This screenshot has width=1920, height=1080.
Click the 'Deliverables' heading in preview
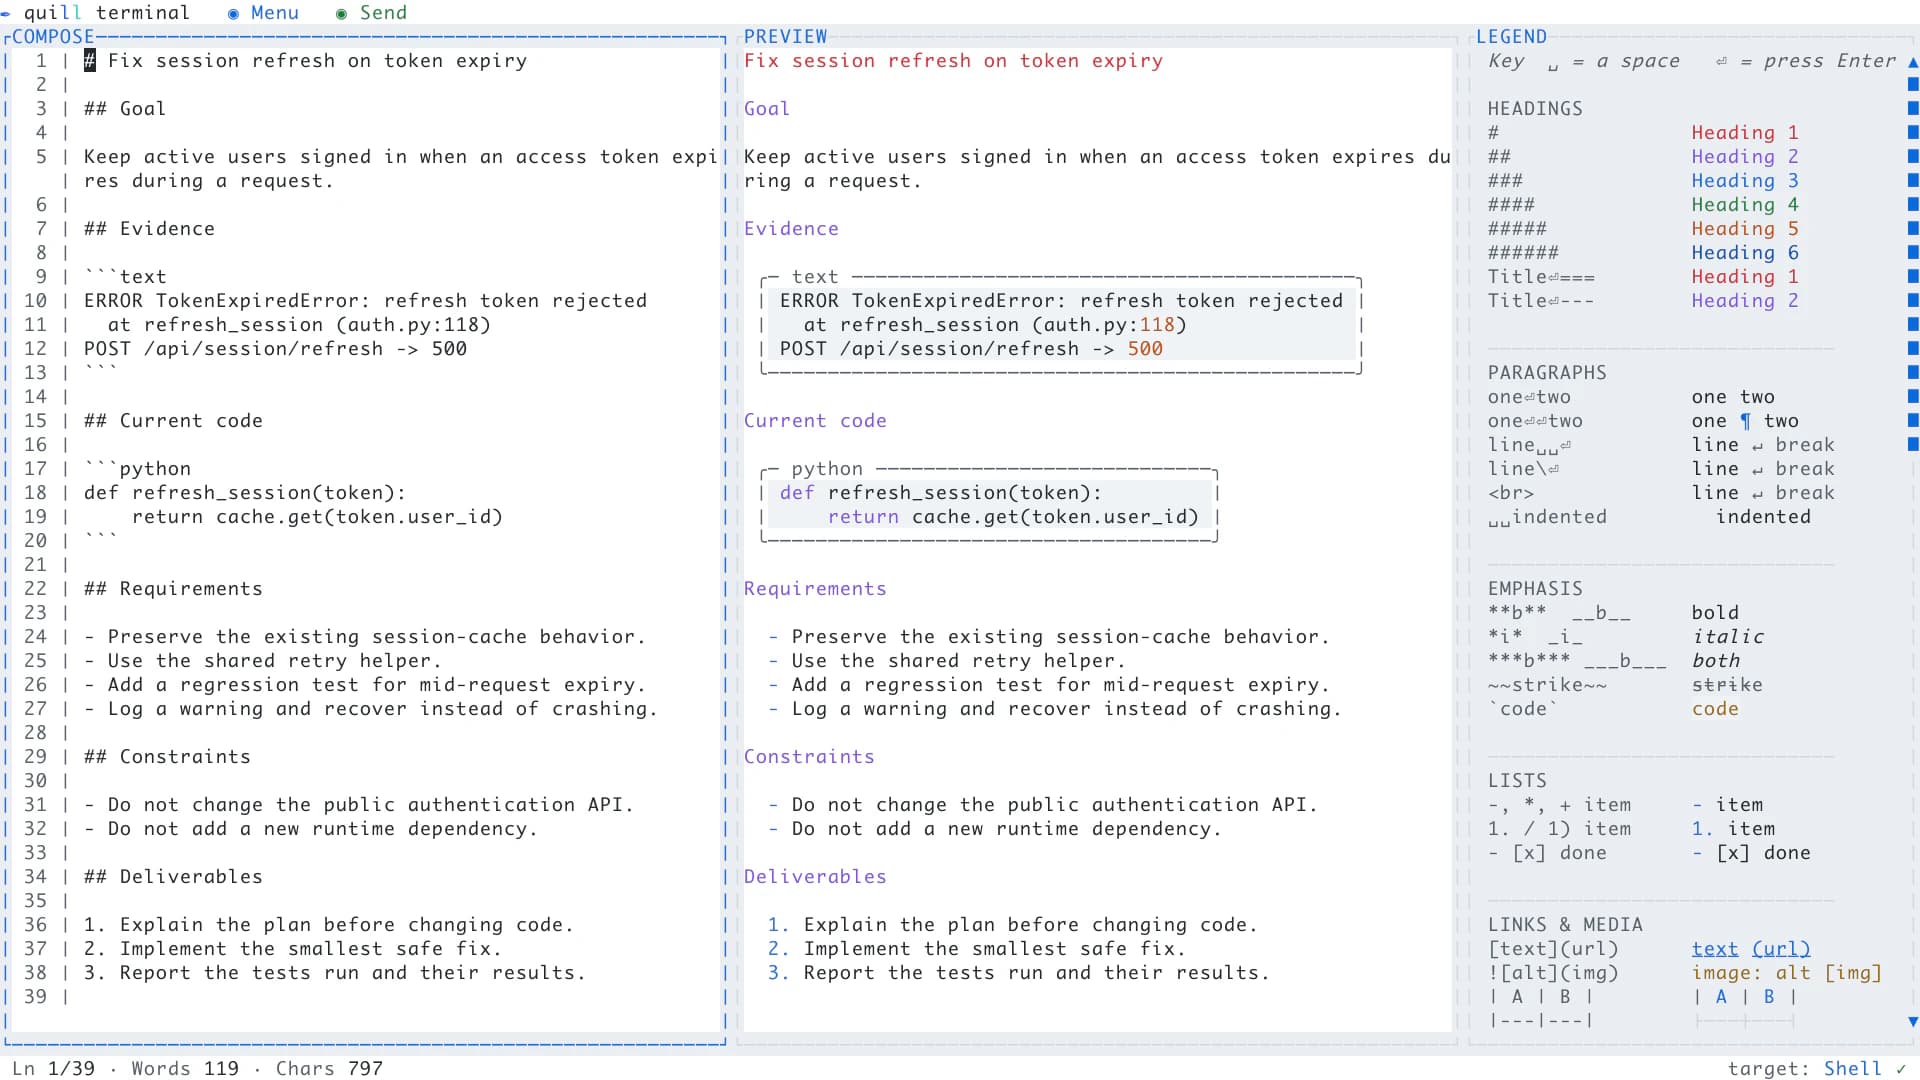[x=815, y=876]
